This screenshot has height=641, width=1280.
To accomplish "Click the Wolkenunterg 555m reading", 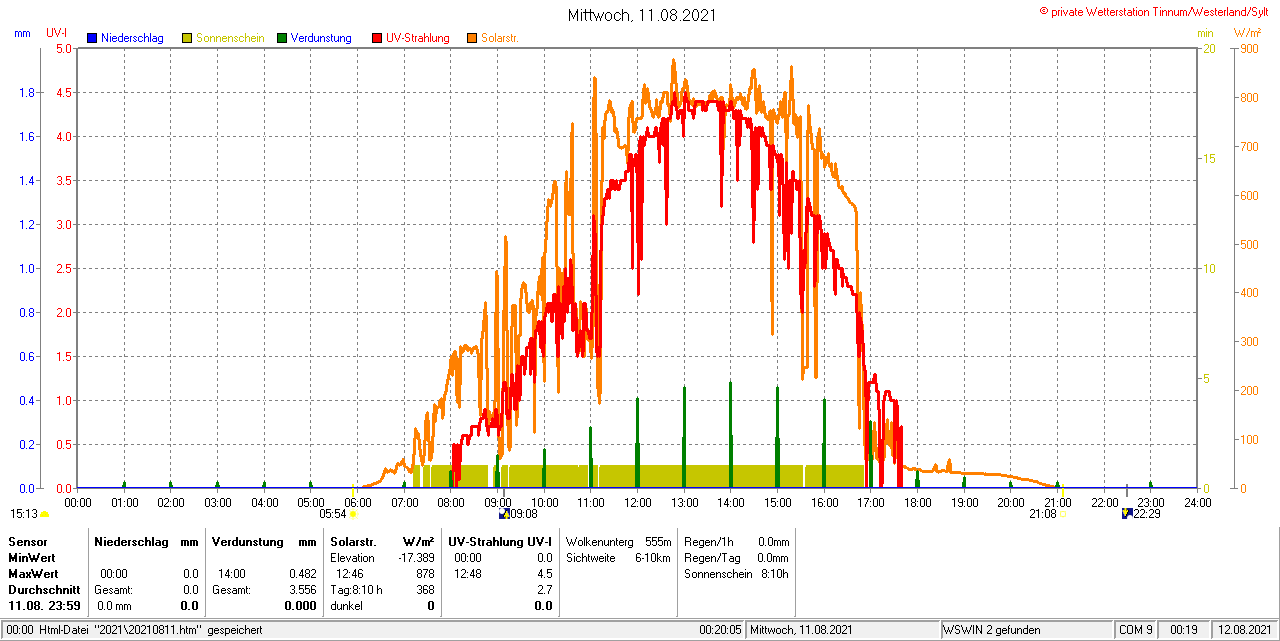I will click(x=618, y=541).
